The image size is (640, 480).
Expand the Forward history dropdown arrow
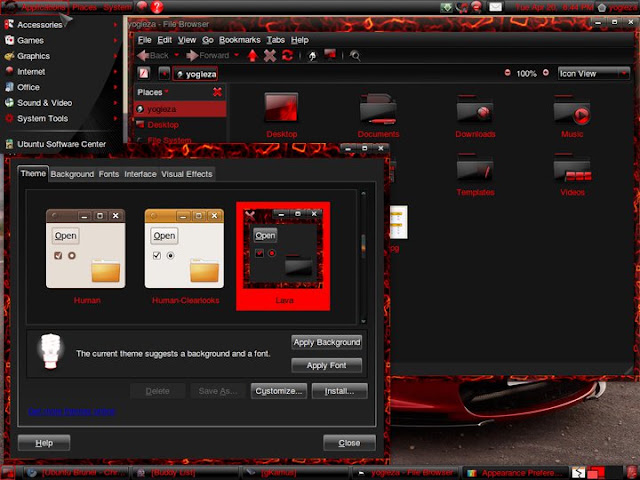[236, 55]
